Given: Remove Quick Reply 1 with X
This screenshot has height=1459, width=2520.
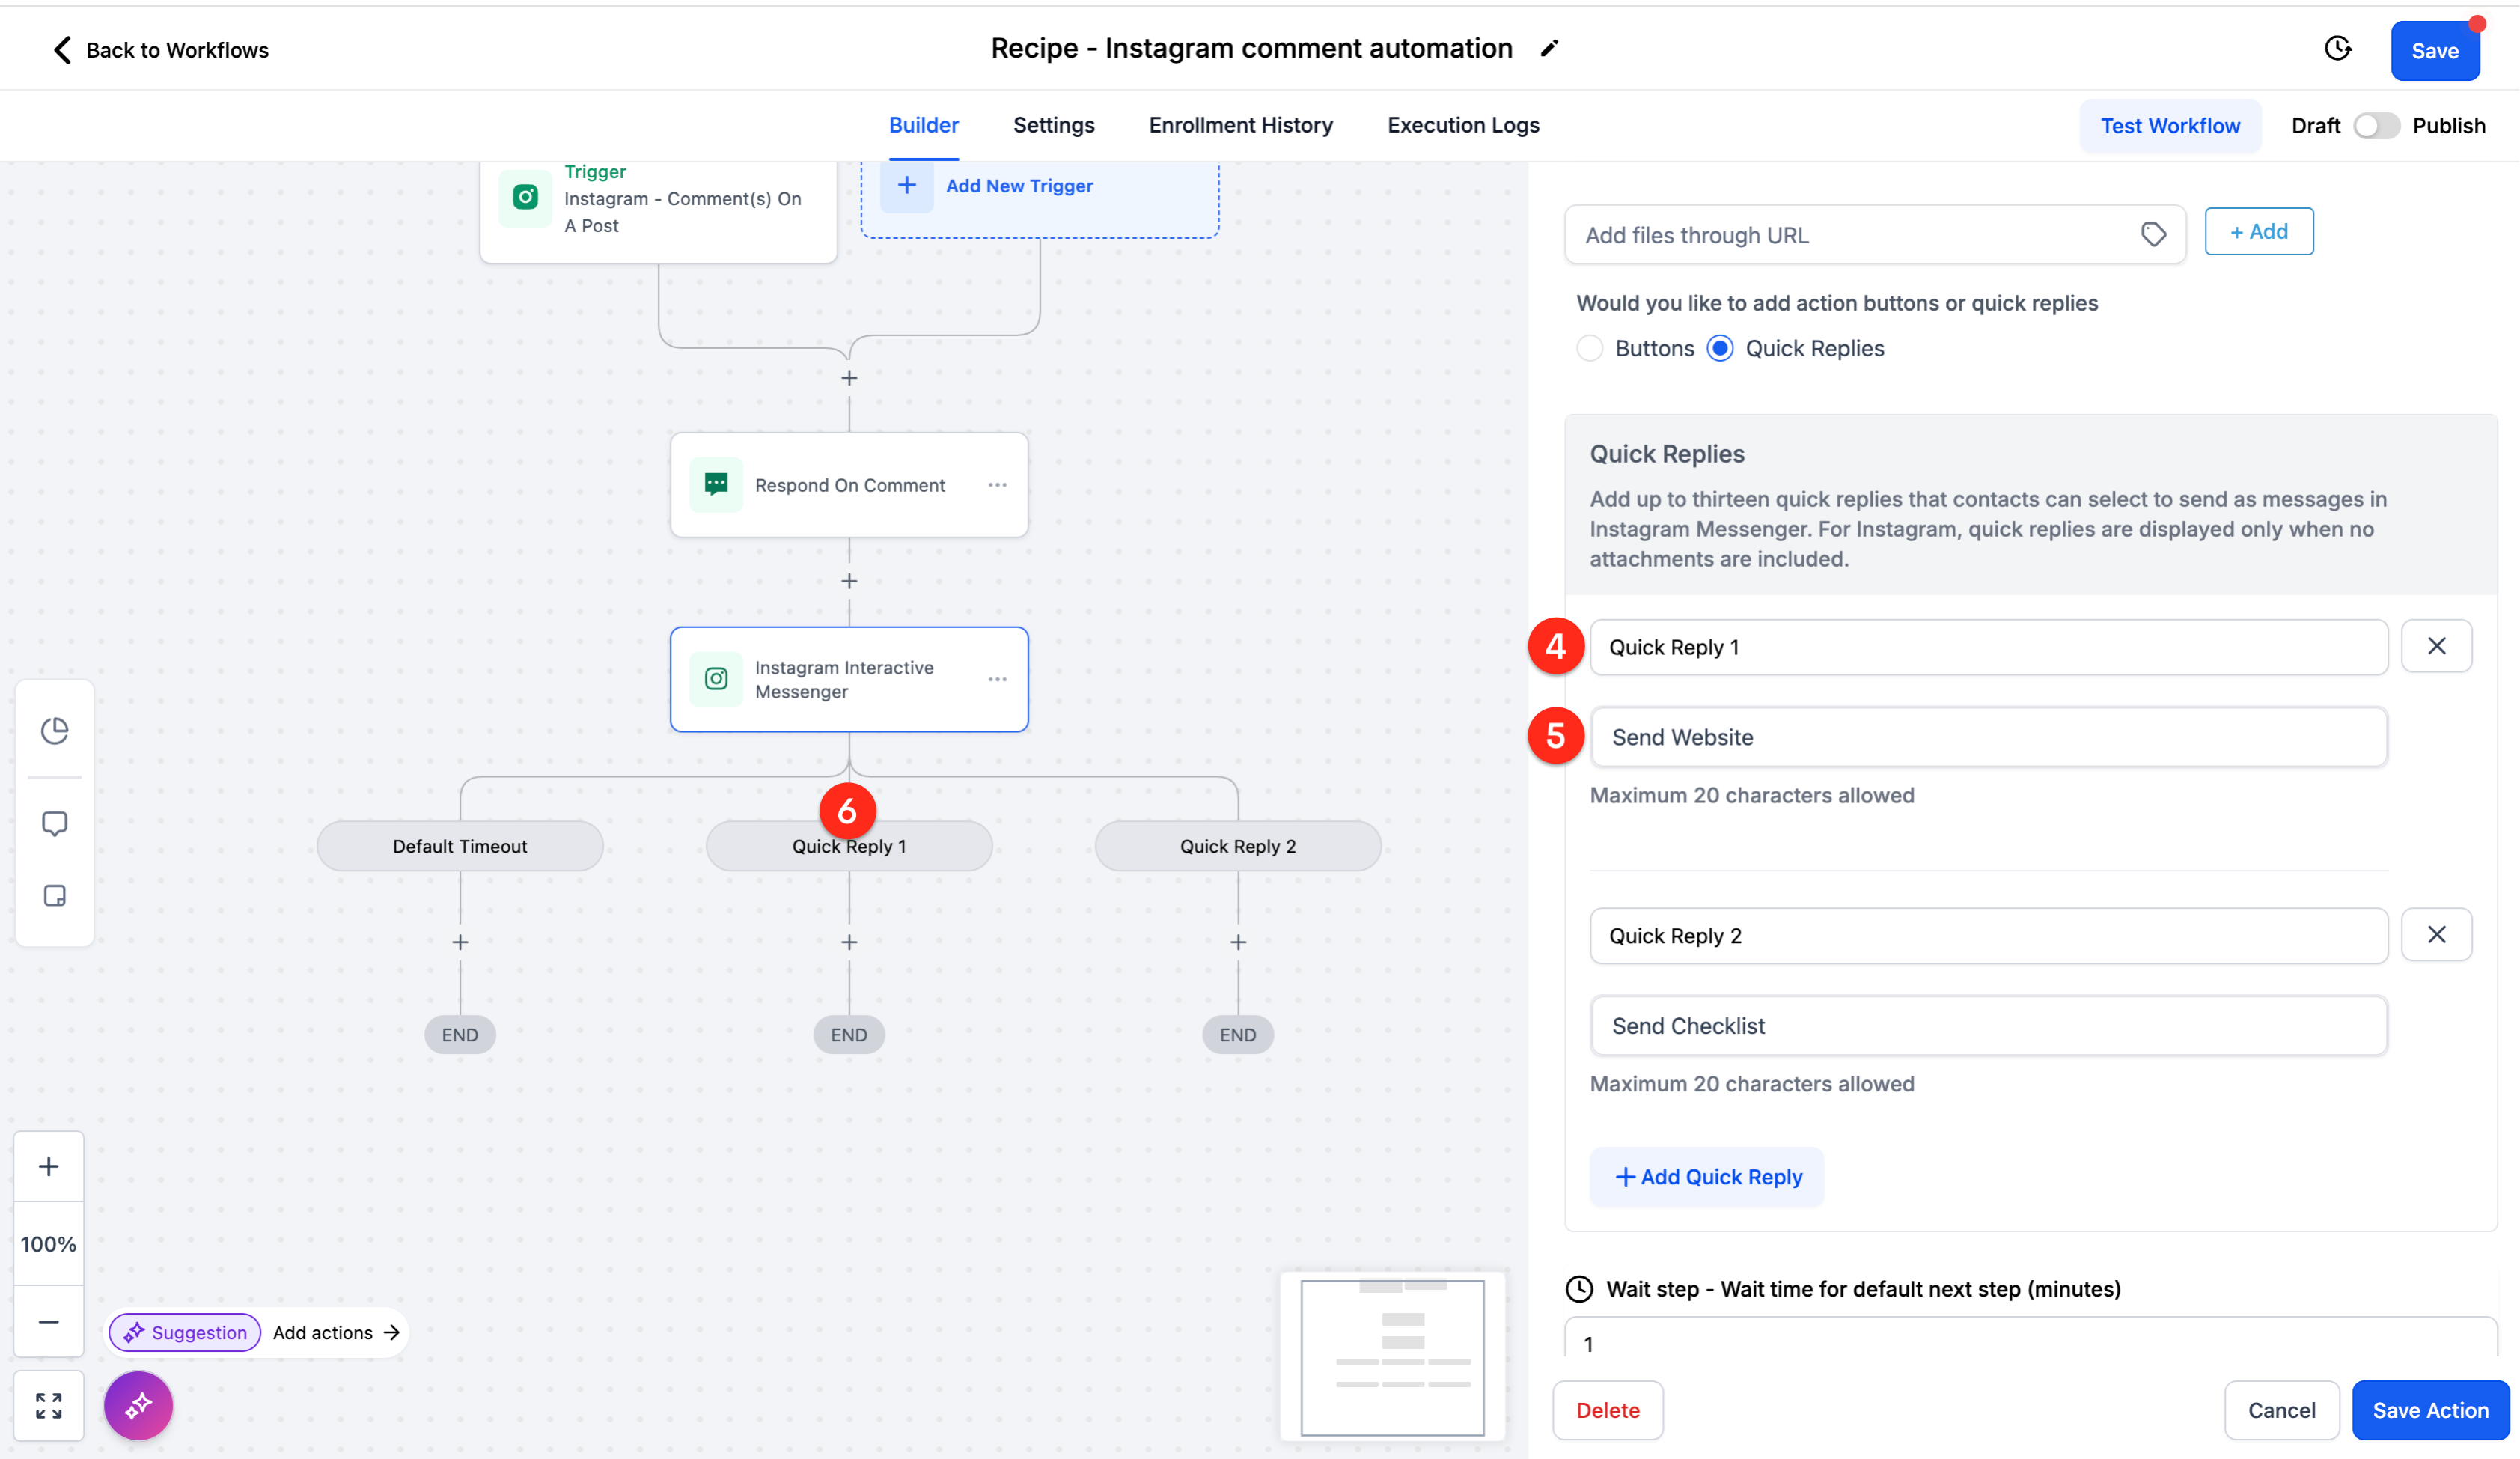Looking at the screenshot, I should click(x=2436, y=646).
